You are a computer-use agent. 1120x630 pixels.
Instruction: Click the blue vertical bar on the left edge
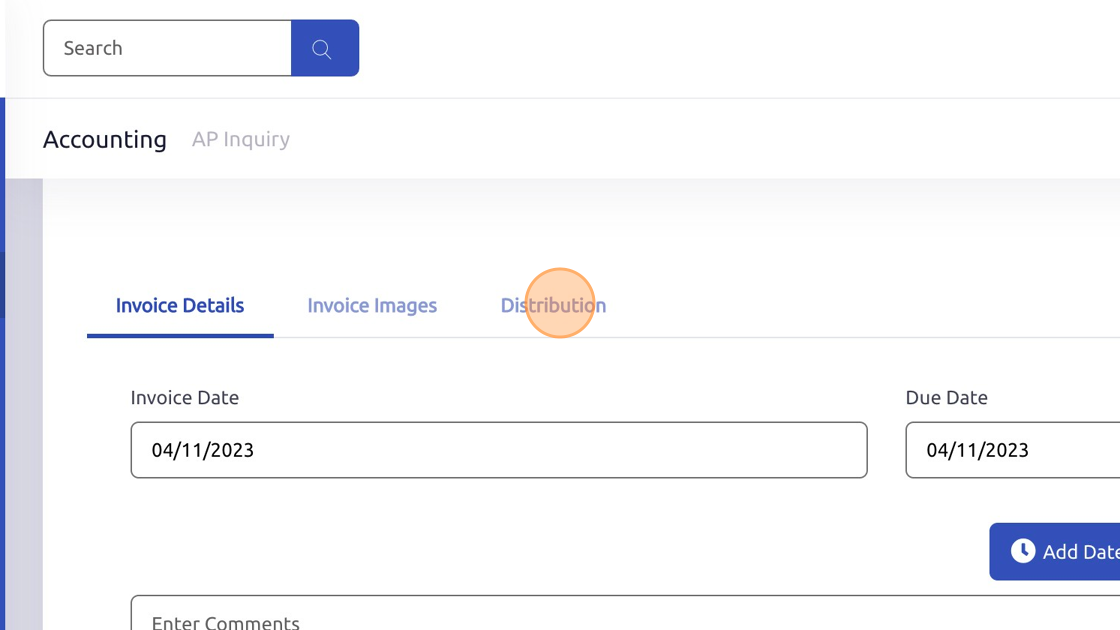point(2,364)
